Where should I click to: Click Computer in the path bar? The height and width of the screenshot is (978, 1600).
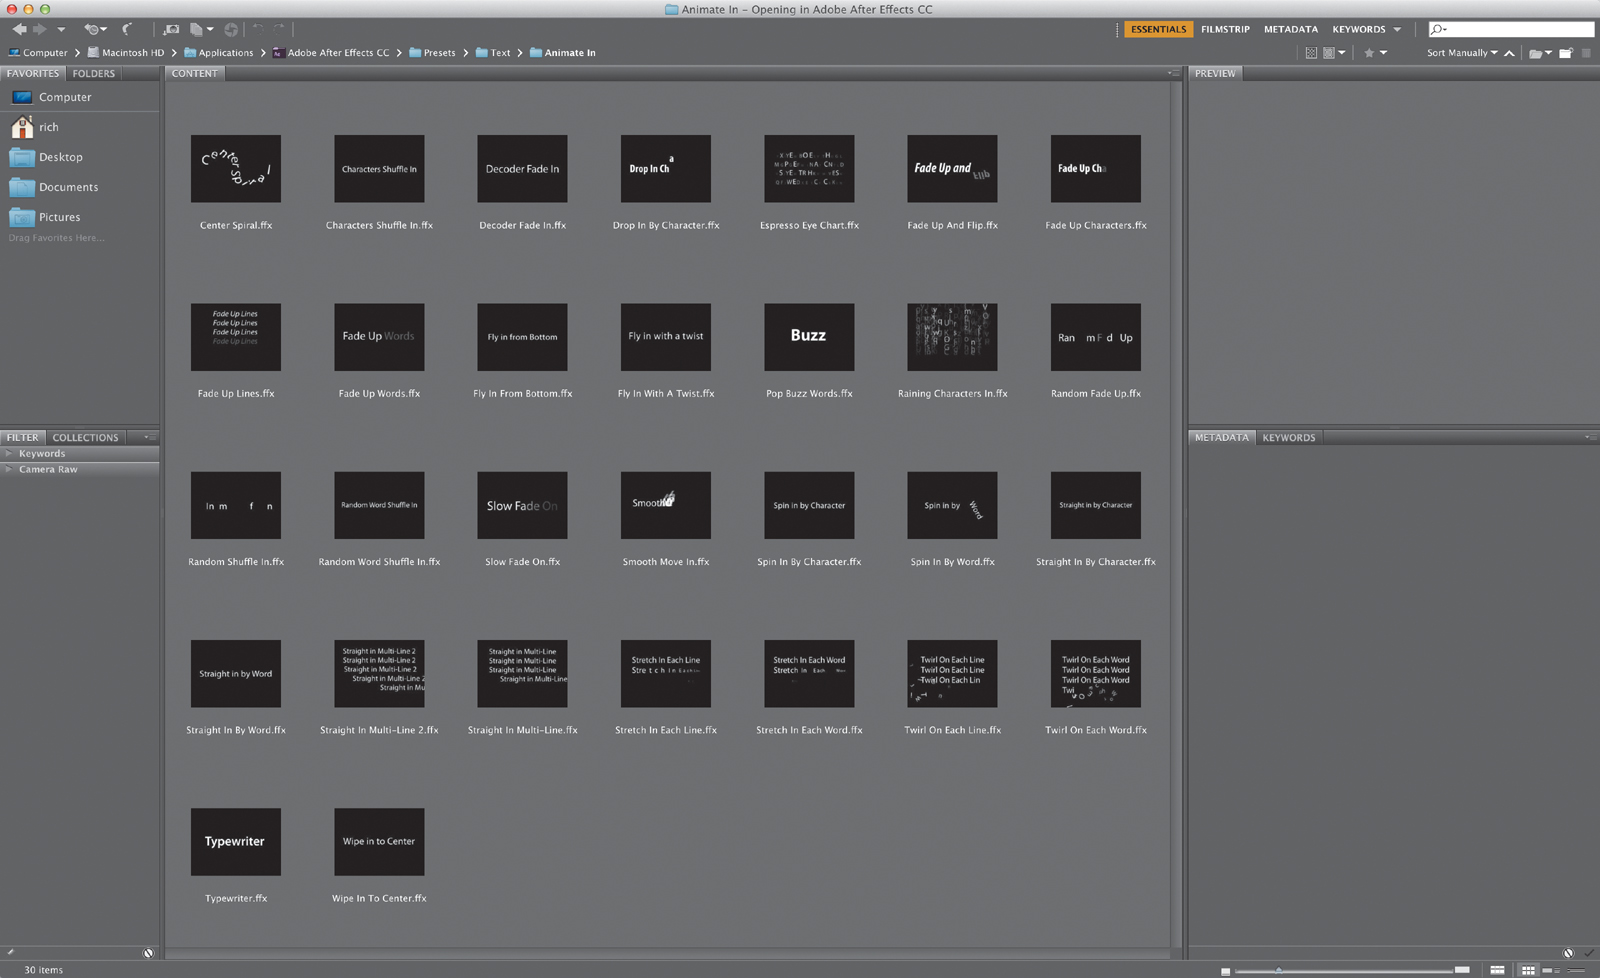tap(38, 53)
